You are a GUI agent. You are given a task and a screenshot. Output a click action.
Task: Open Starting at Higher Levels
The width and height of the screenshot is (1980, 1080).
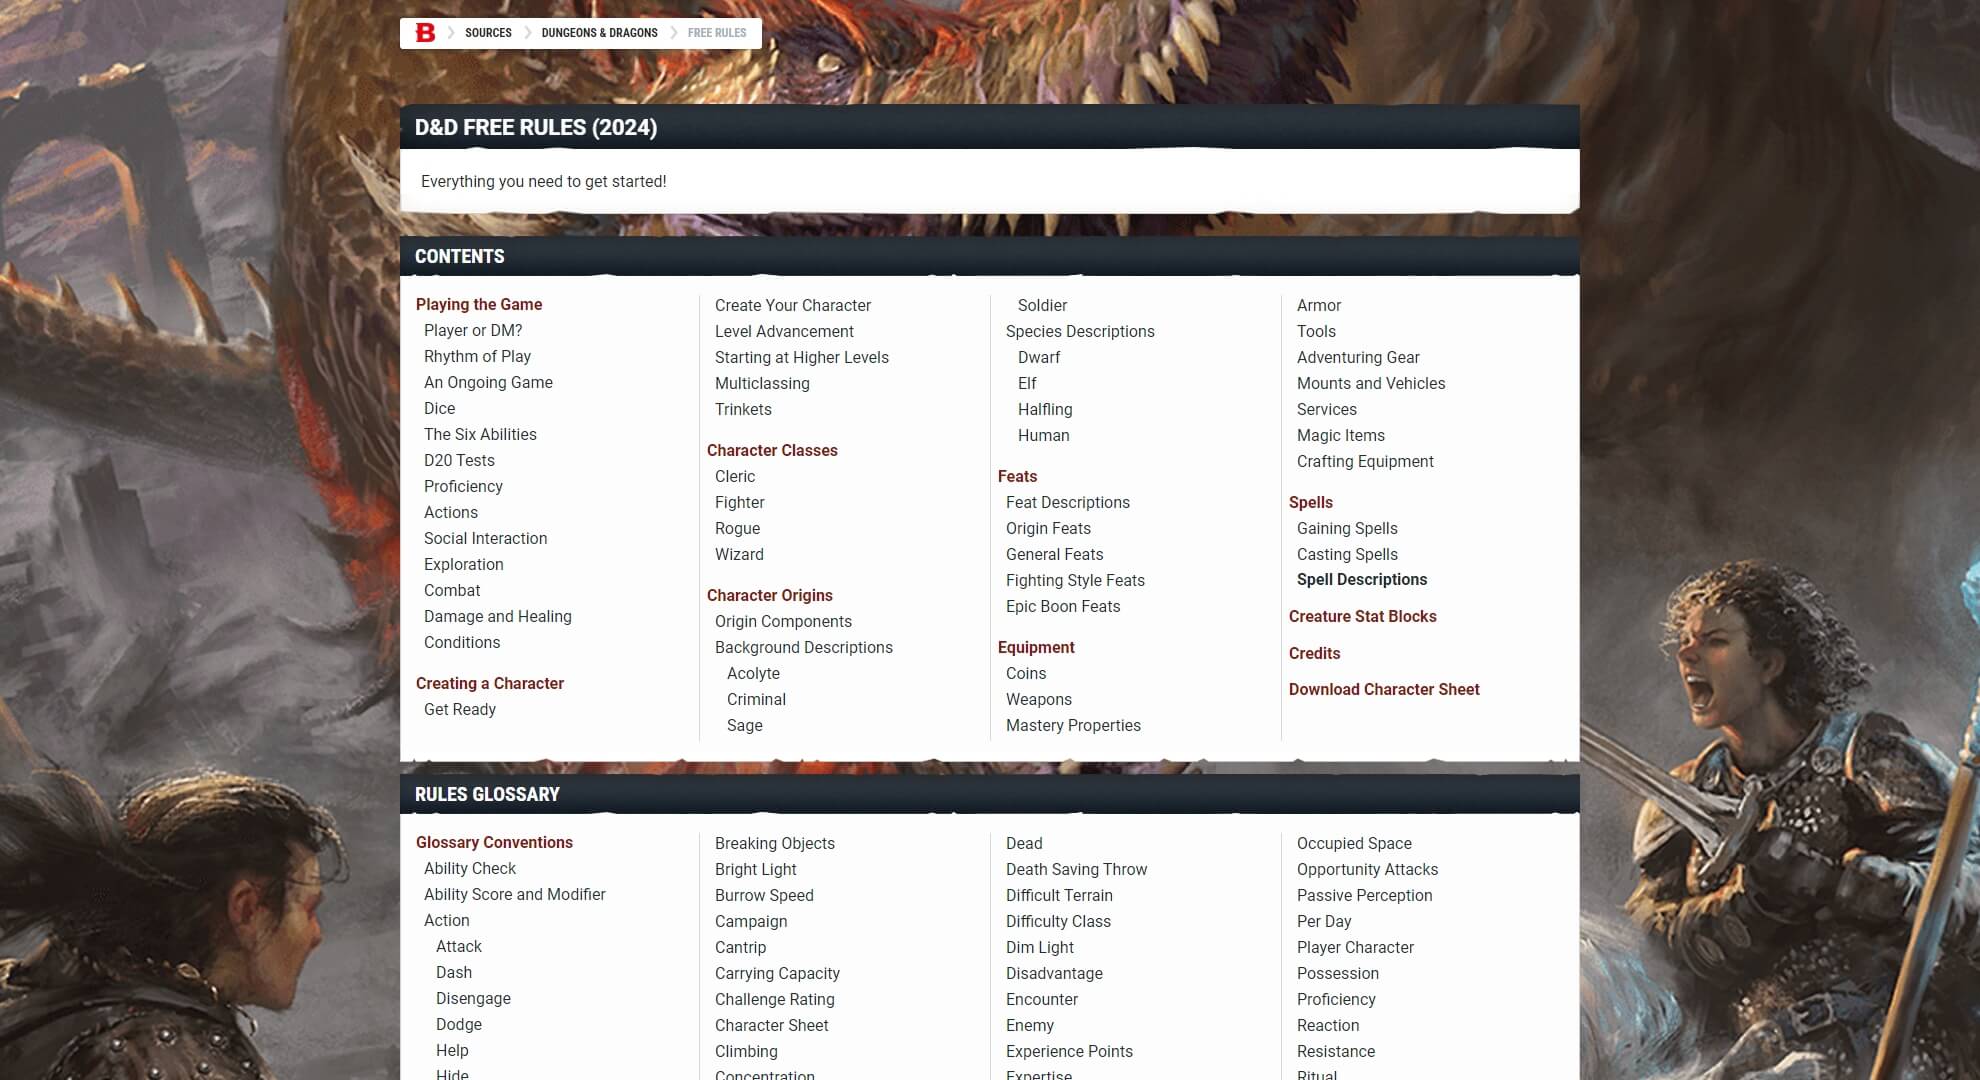(x=802, y=357)
